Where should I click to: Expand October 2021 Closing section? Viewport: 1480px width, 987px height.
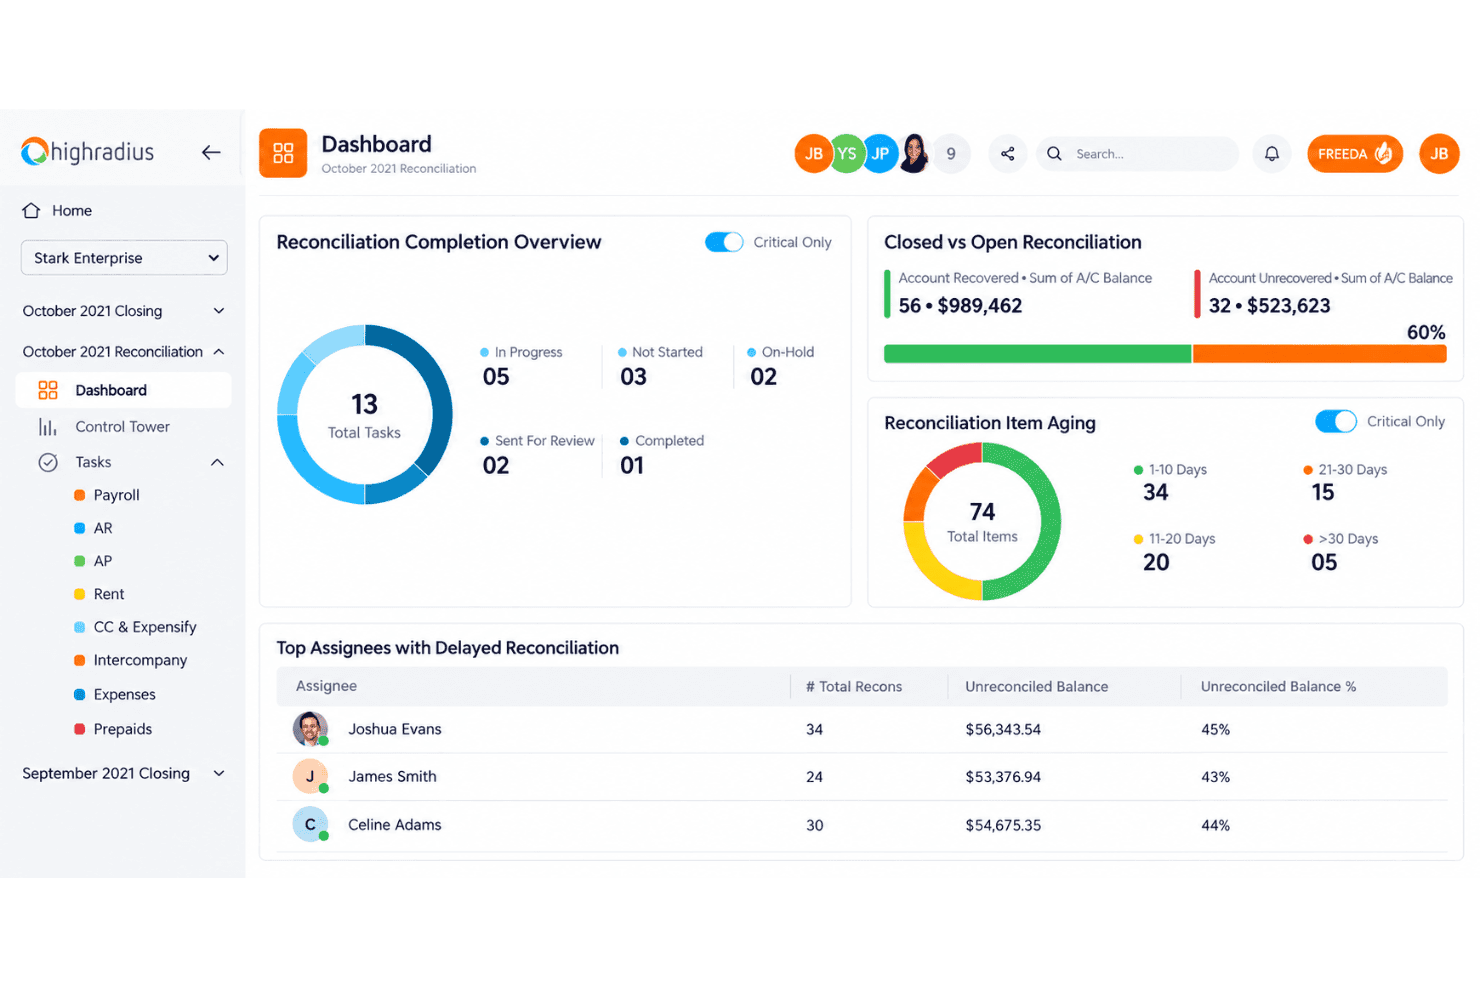click(219, 311)
